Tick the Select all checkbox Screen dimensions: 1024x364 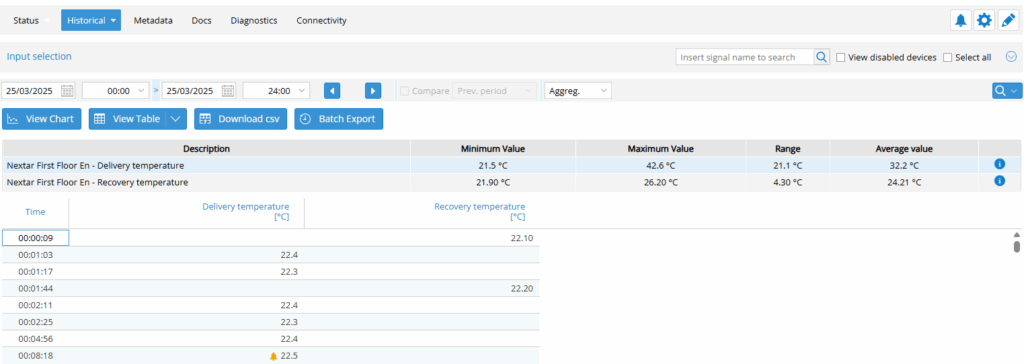coord(948,58)
